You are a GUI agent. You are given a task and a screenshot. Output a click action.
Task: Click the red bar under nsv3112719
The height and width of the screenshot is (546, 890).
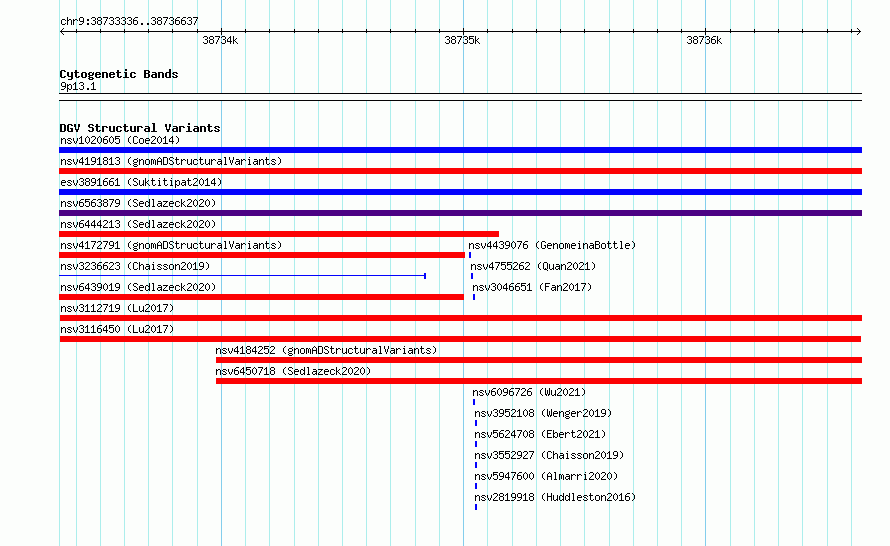[x=460, y=318]
